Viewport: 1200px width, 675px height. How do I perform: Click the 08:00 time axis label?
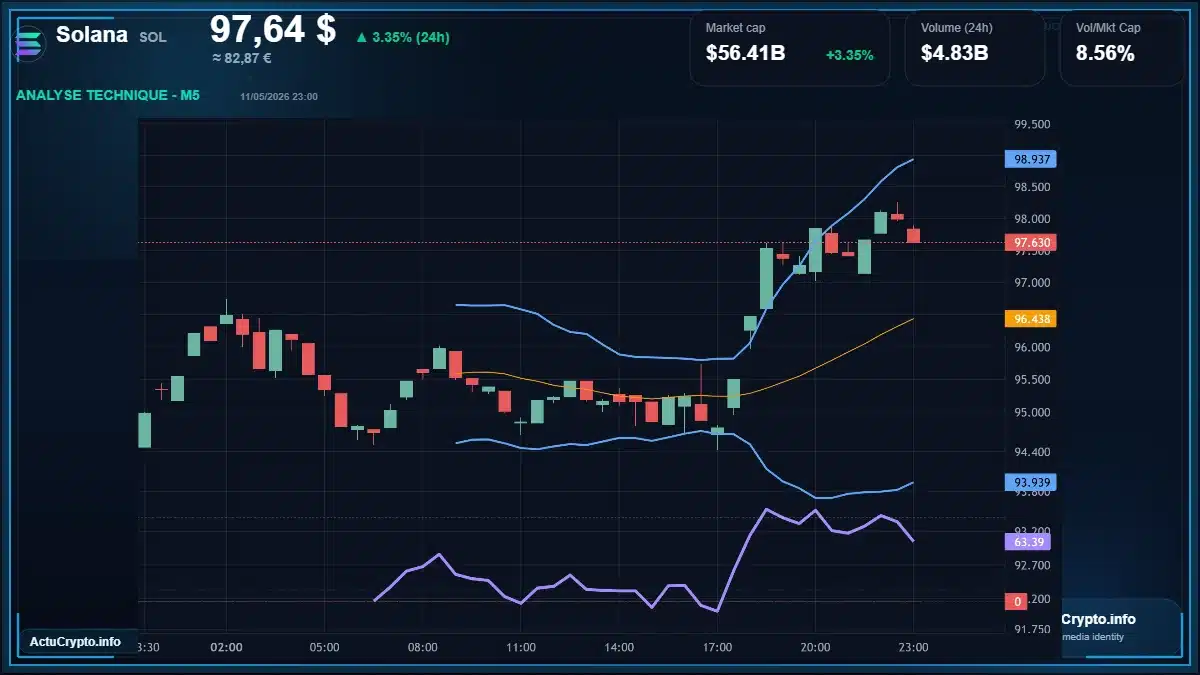pos(422,647)
